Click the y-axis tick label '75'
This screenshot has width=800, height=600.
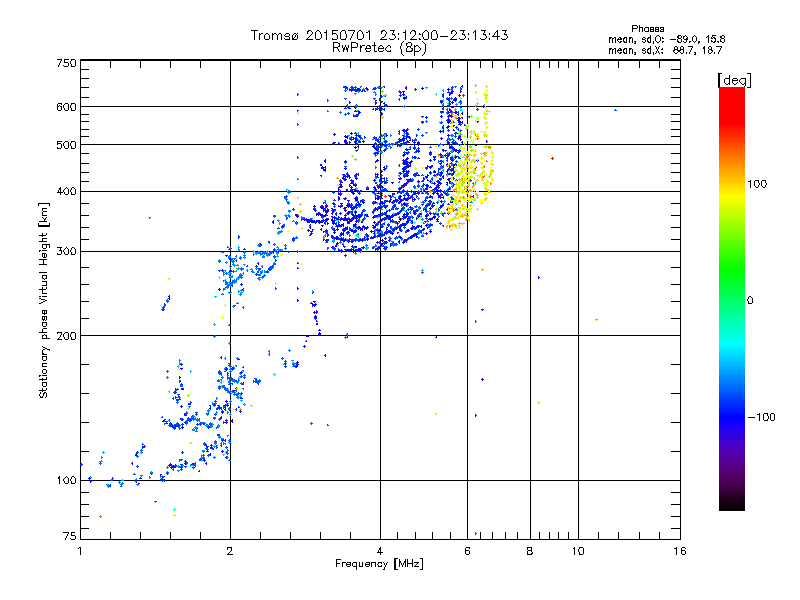(x=70, y=536)
